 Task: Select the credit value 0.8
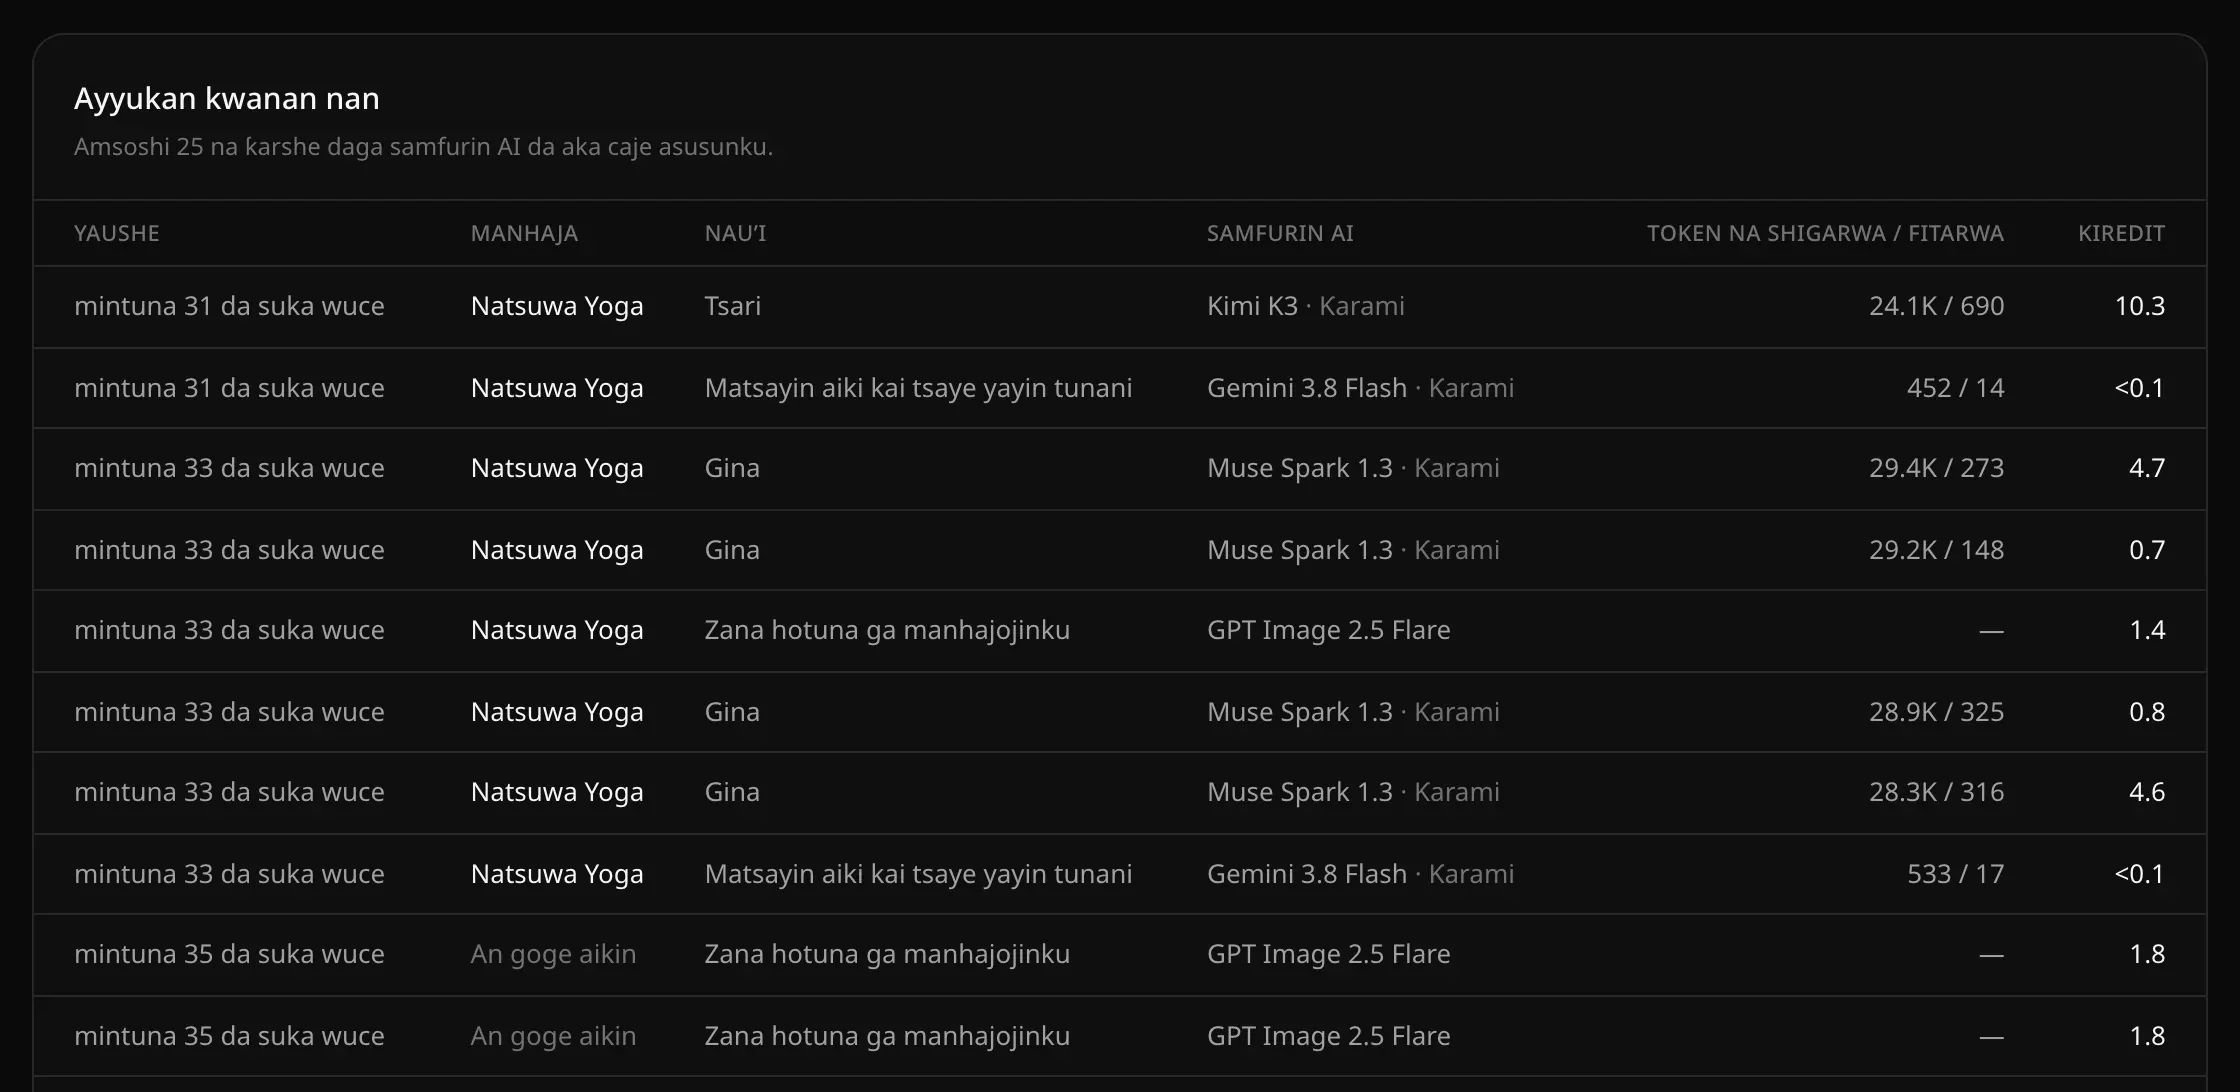[2146, 712]
